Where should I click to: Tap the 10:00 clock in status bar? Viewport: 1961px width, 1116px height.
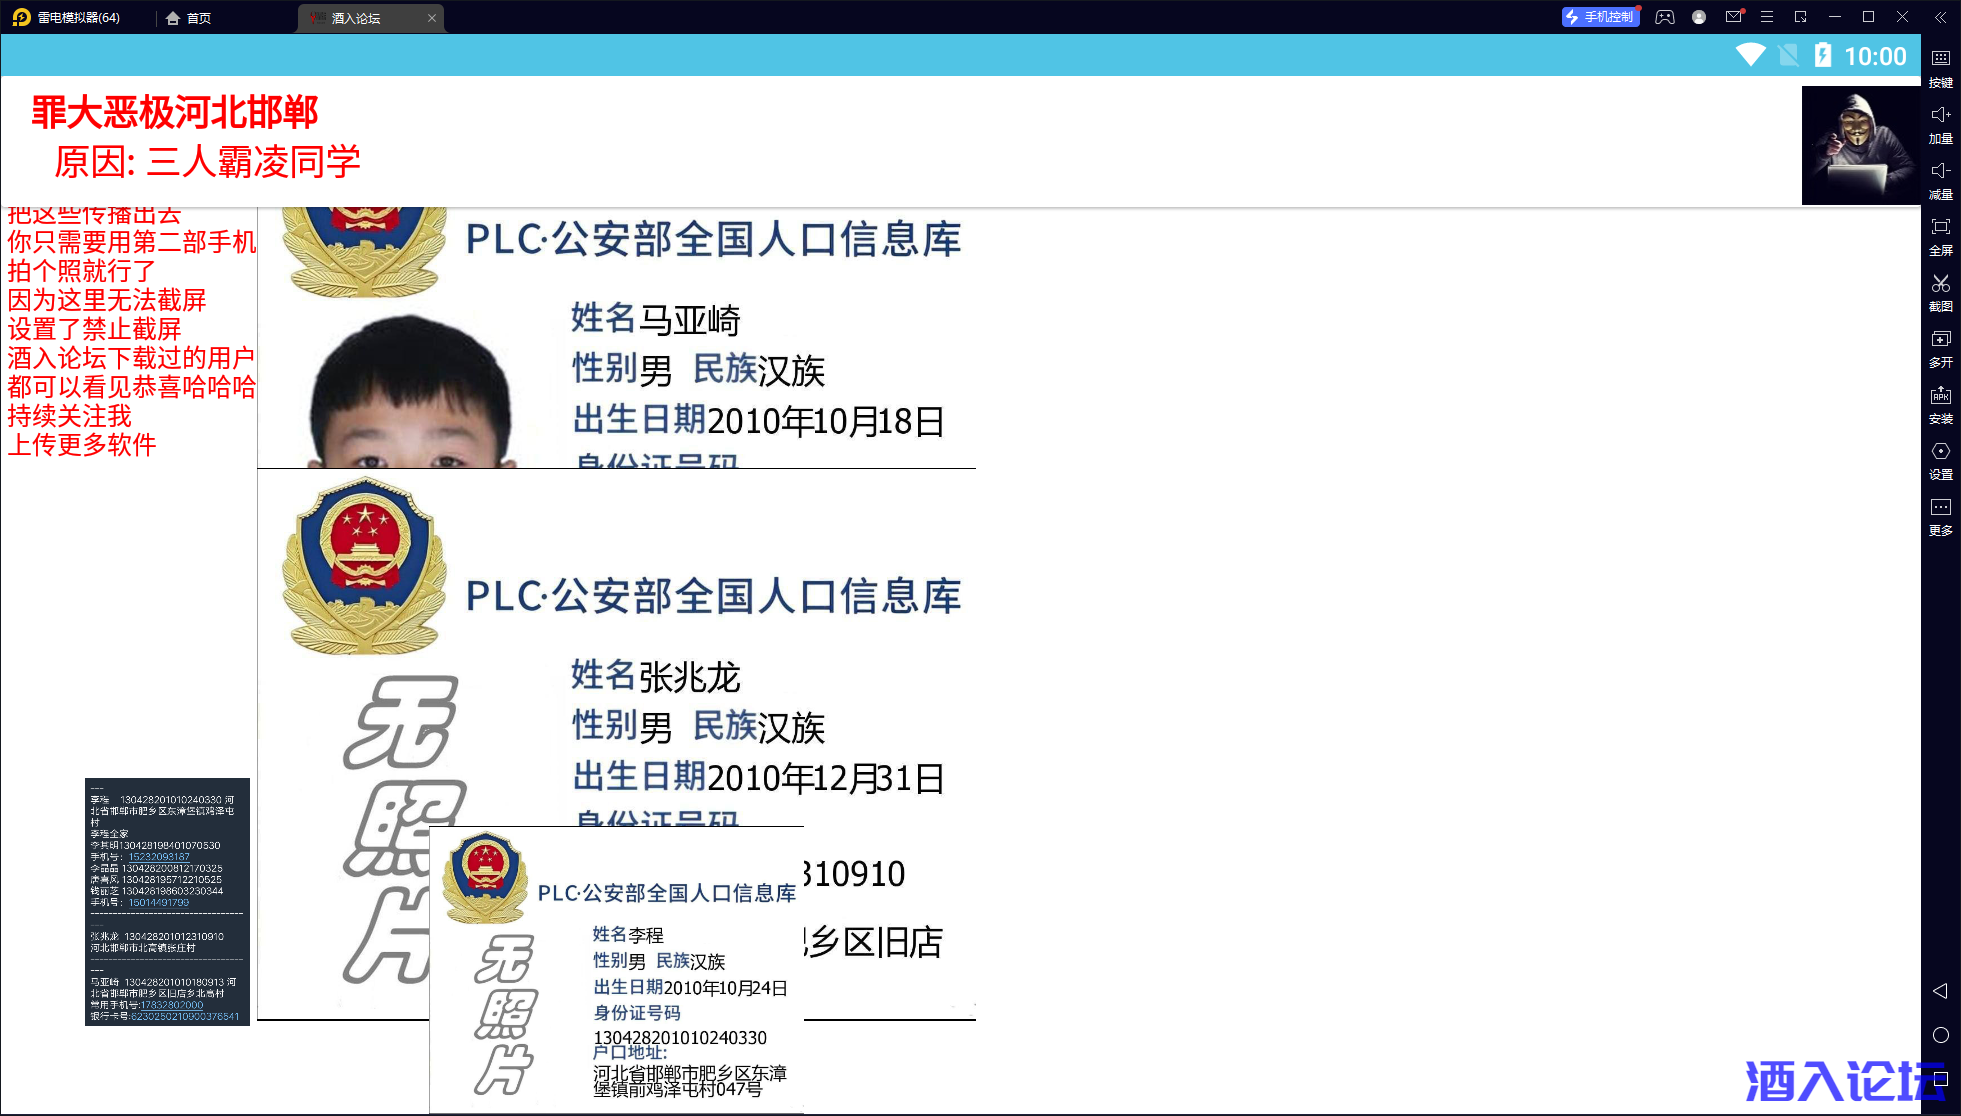1875,56
